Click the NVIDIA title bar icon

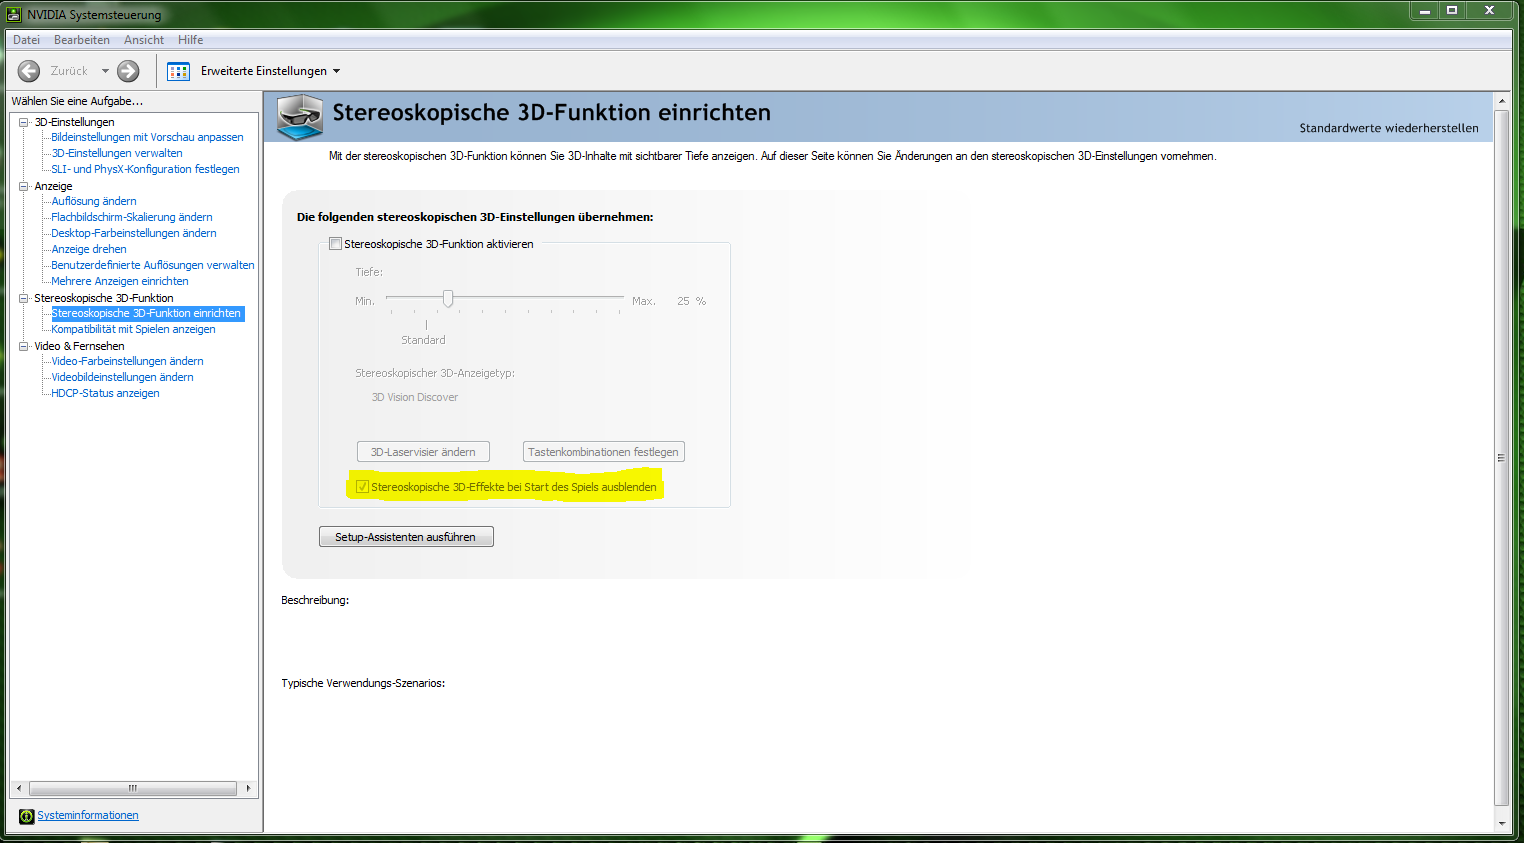click(14, 14)
